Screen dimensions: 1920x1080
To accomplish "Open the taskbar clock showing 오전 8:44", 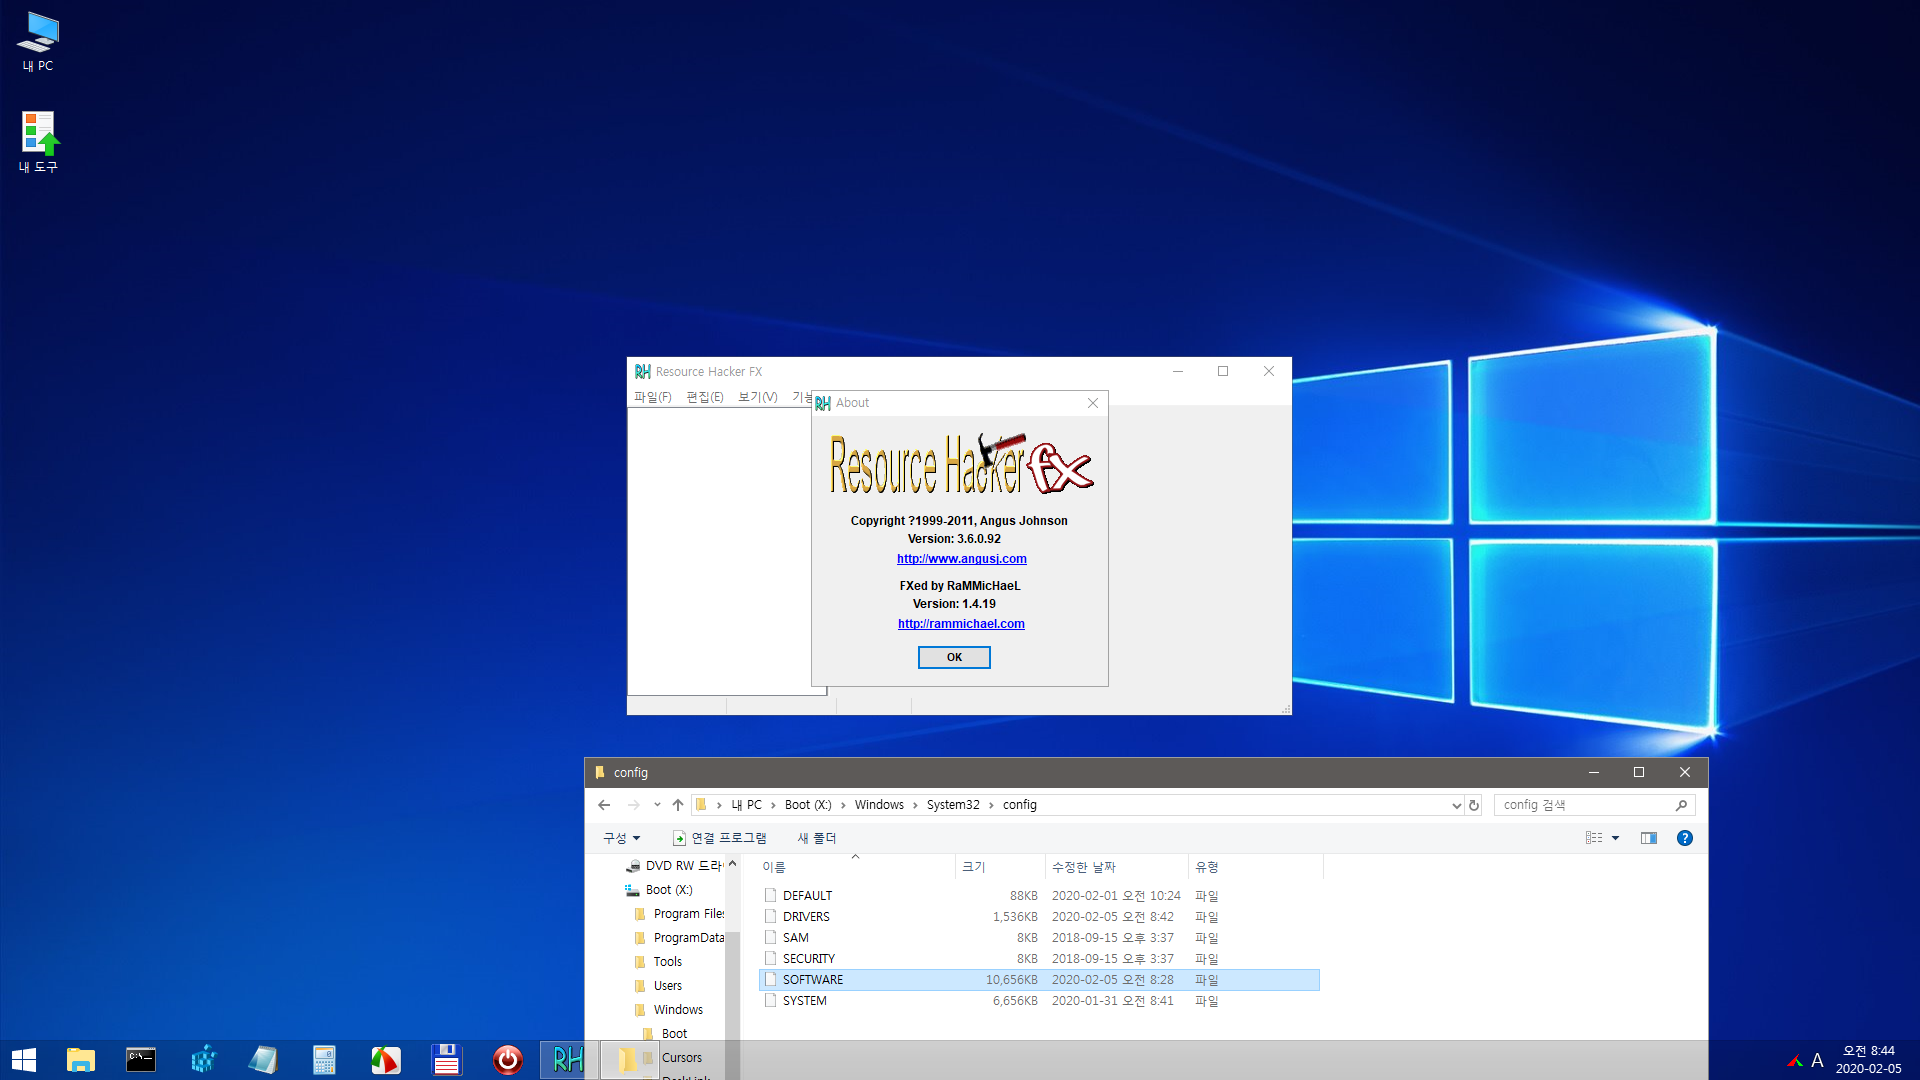I will 1868,1060.
